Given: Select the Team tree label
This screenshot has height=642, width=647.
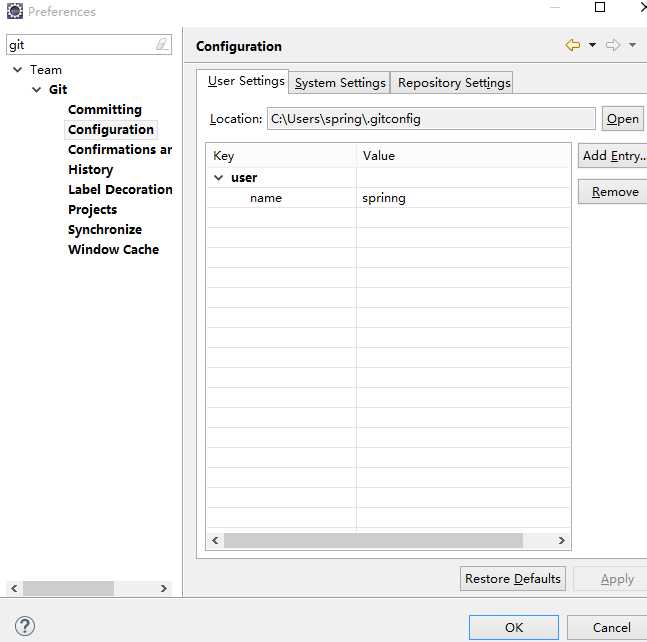Looking at the screenshot, I should (x=46, y=70).
